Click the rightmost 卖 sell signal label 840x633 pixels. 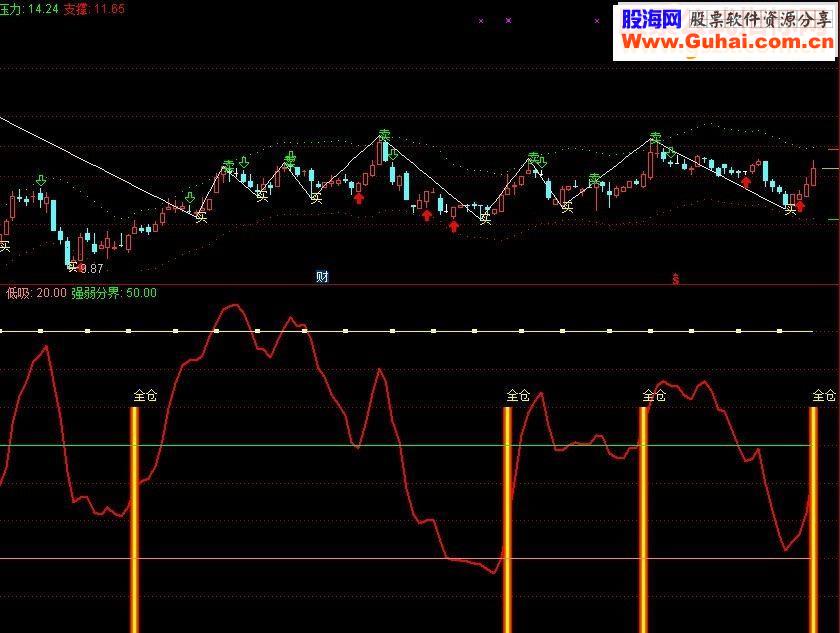(x=656, y=137)
